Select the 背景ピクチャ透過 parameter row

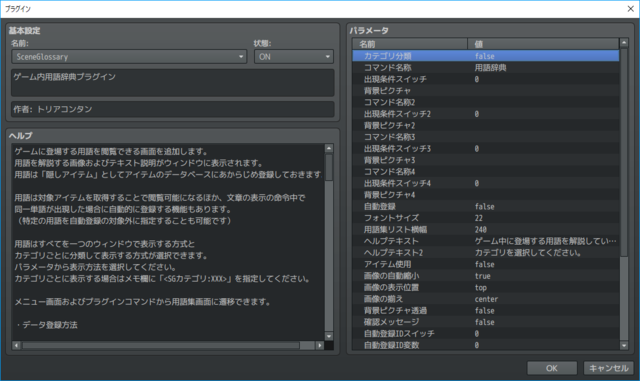pos(486,310)
